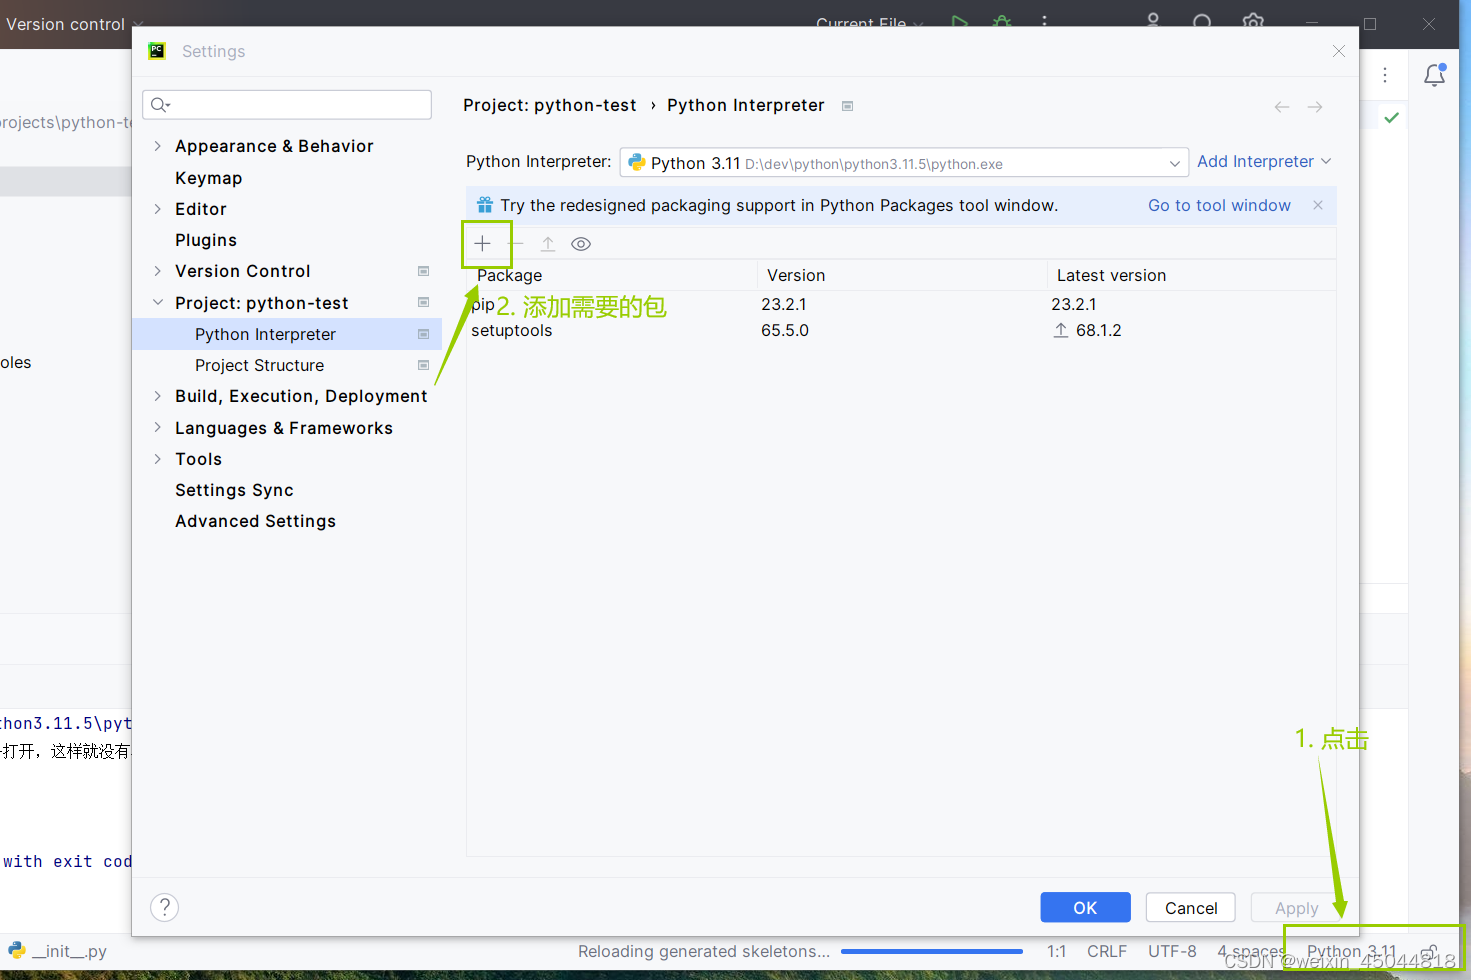The image size is (1471, 980).
Task: Click the IDE settings gear icon
Action: point(1253,21)
